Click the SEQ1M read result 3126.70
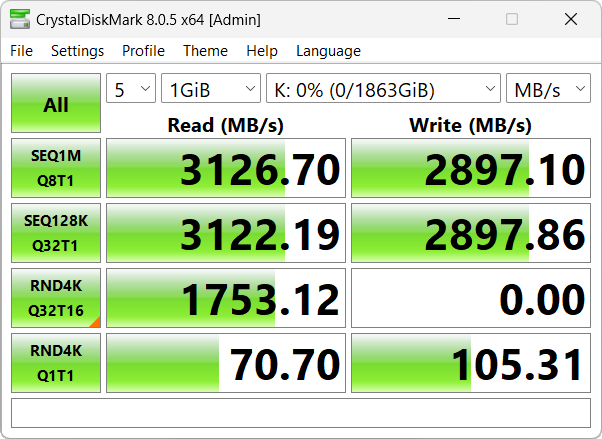The image size is (602, 439). (x=226, y=168)
